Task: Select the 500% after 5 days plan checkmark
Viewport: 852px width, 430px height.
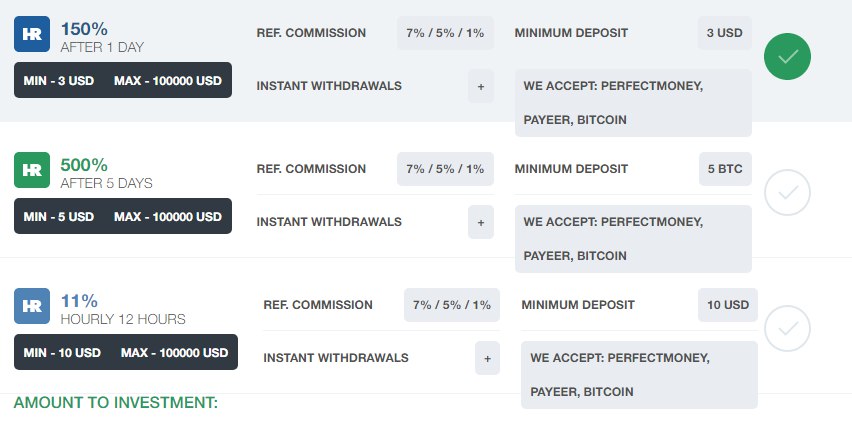Action: tap(787, 192)
